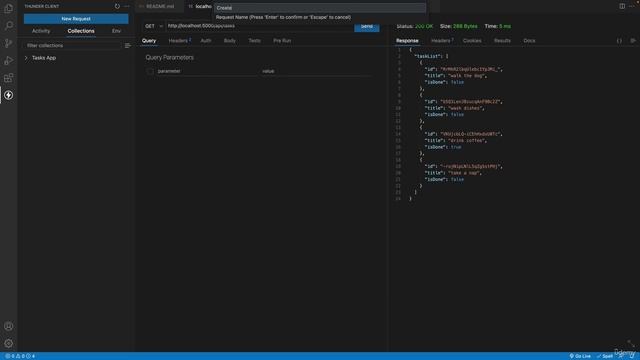Screen dimensions: 640x360
Task: Open the Extensions view
Action: pyautogui.click(x=8, y=78)
